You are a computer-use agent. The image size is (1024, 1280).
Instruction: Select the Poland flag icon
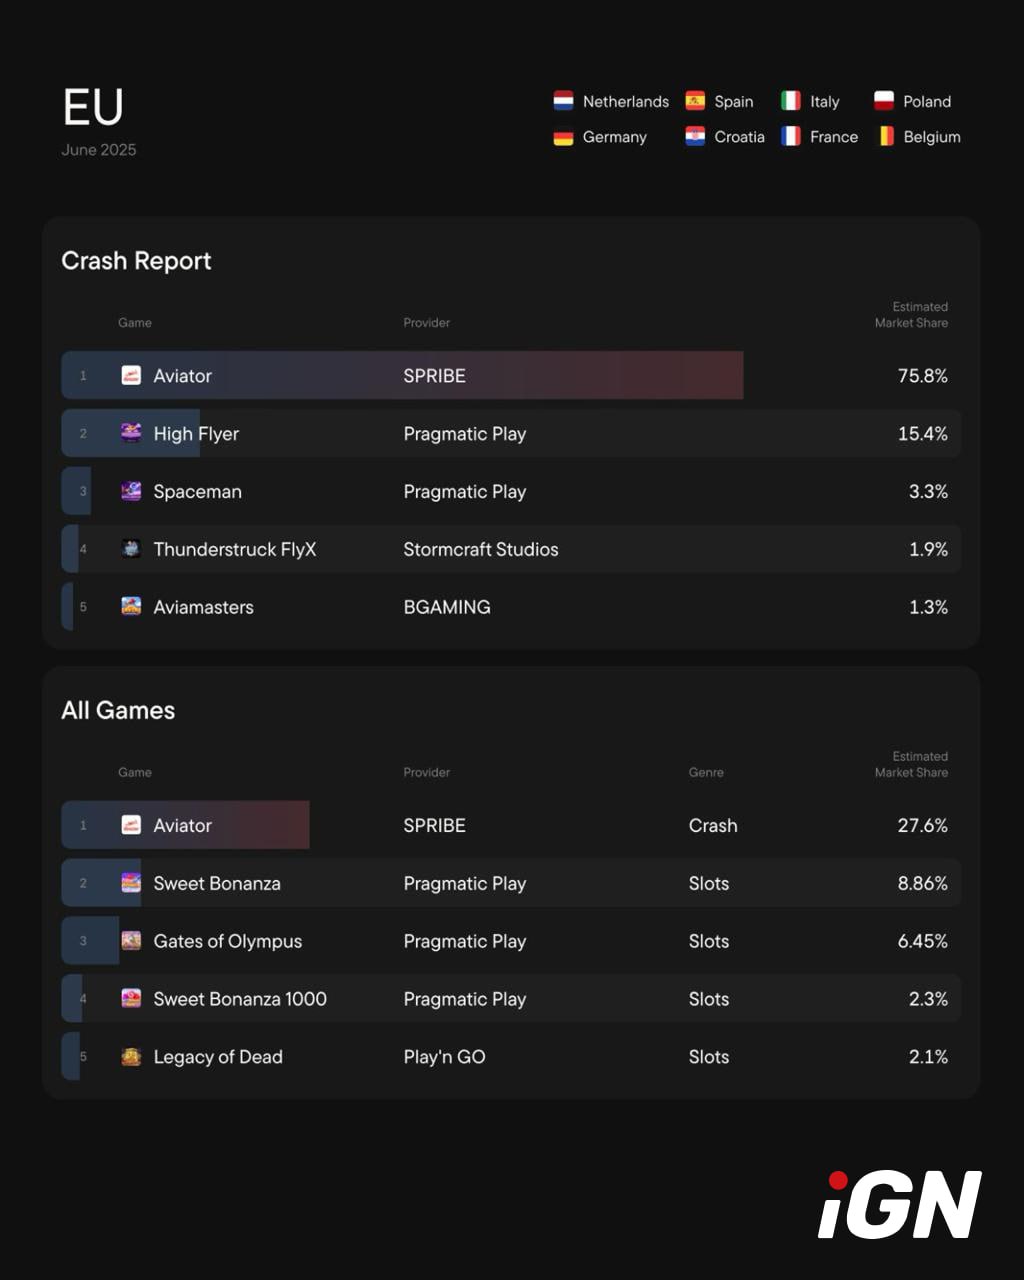click(884, 101)
